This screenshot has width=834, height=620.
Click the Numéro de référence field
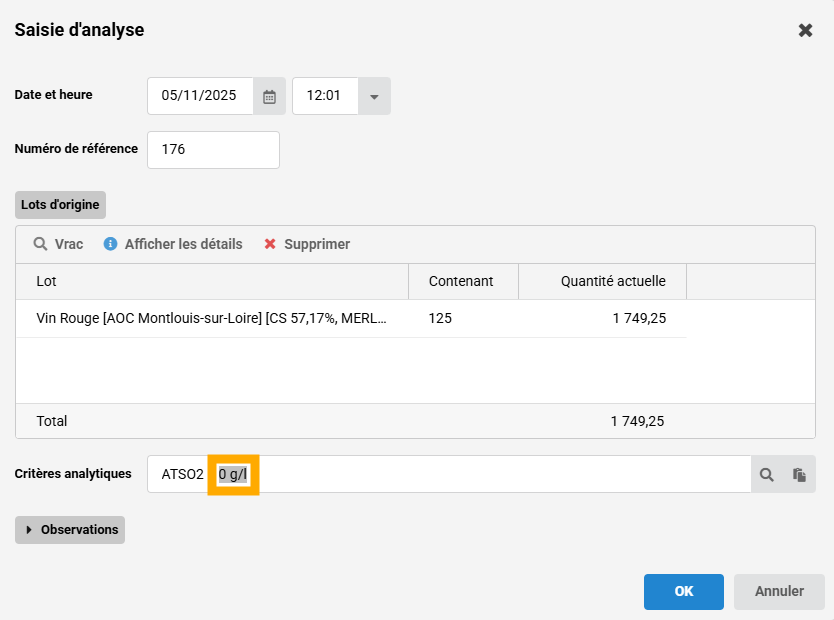click(x=213, y=150)
